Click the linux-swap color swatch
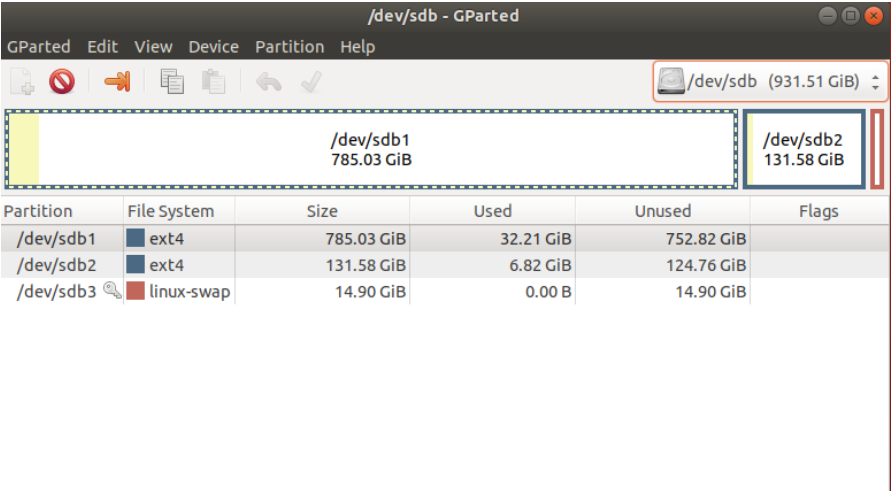The width and height of the screenshot is (891, 491). tap(135, 291)
